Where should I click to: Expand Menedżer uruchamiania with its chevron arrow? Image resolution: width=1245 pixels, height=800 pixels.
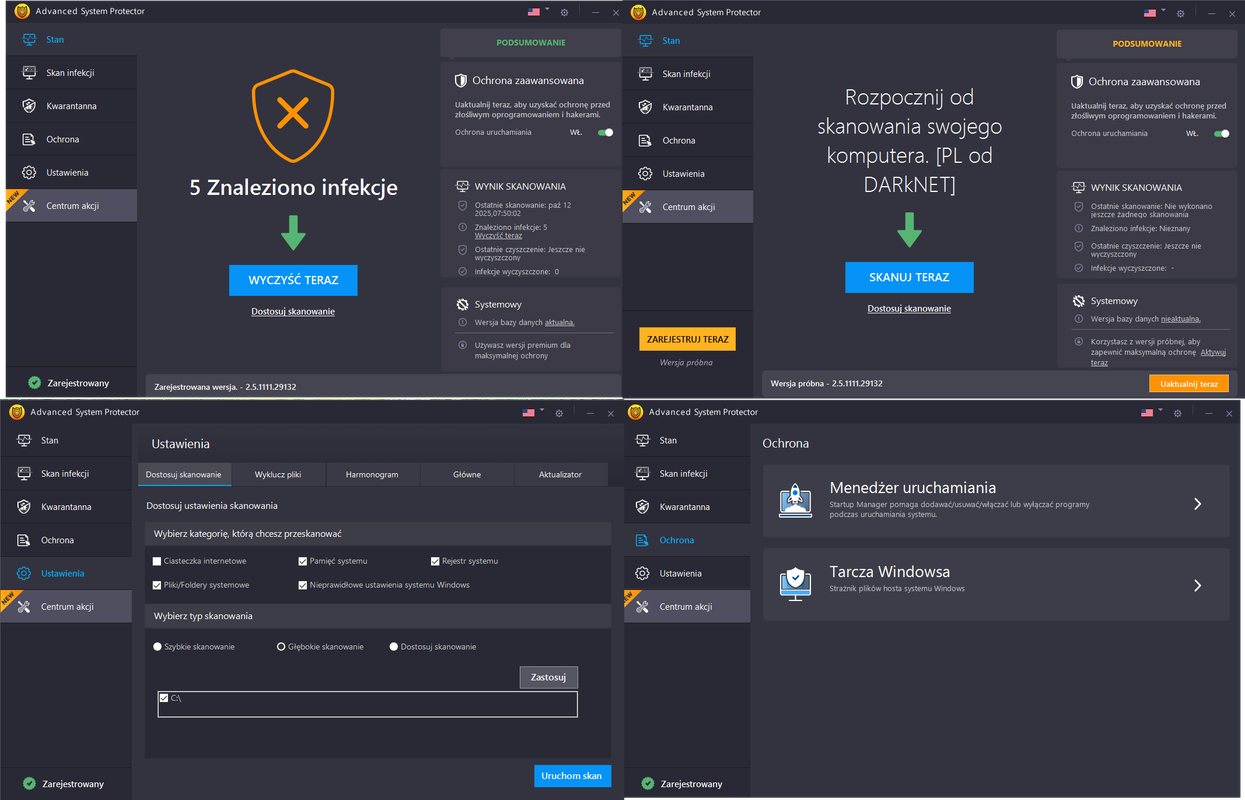pyautogui.click(x=1197, y=504)
